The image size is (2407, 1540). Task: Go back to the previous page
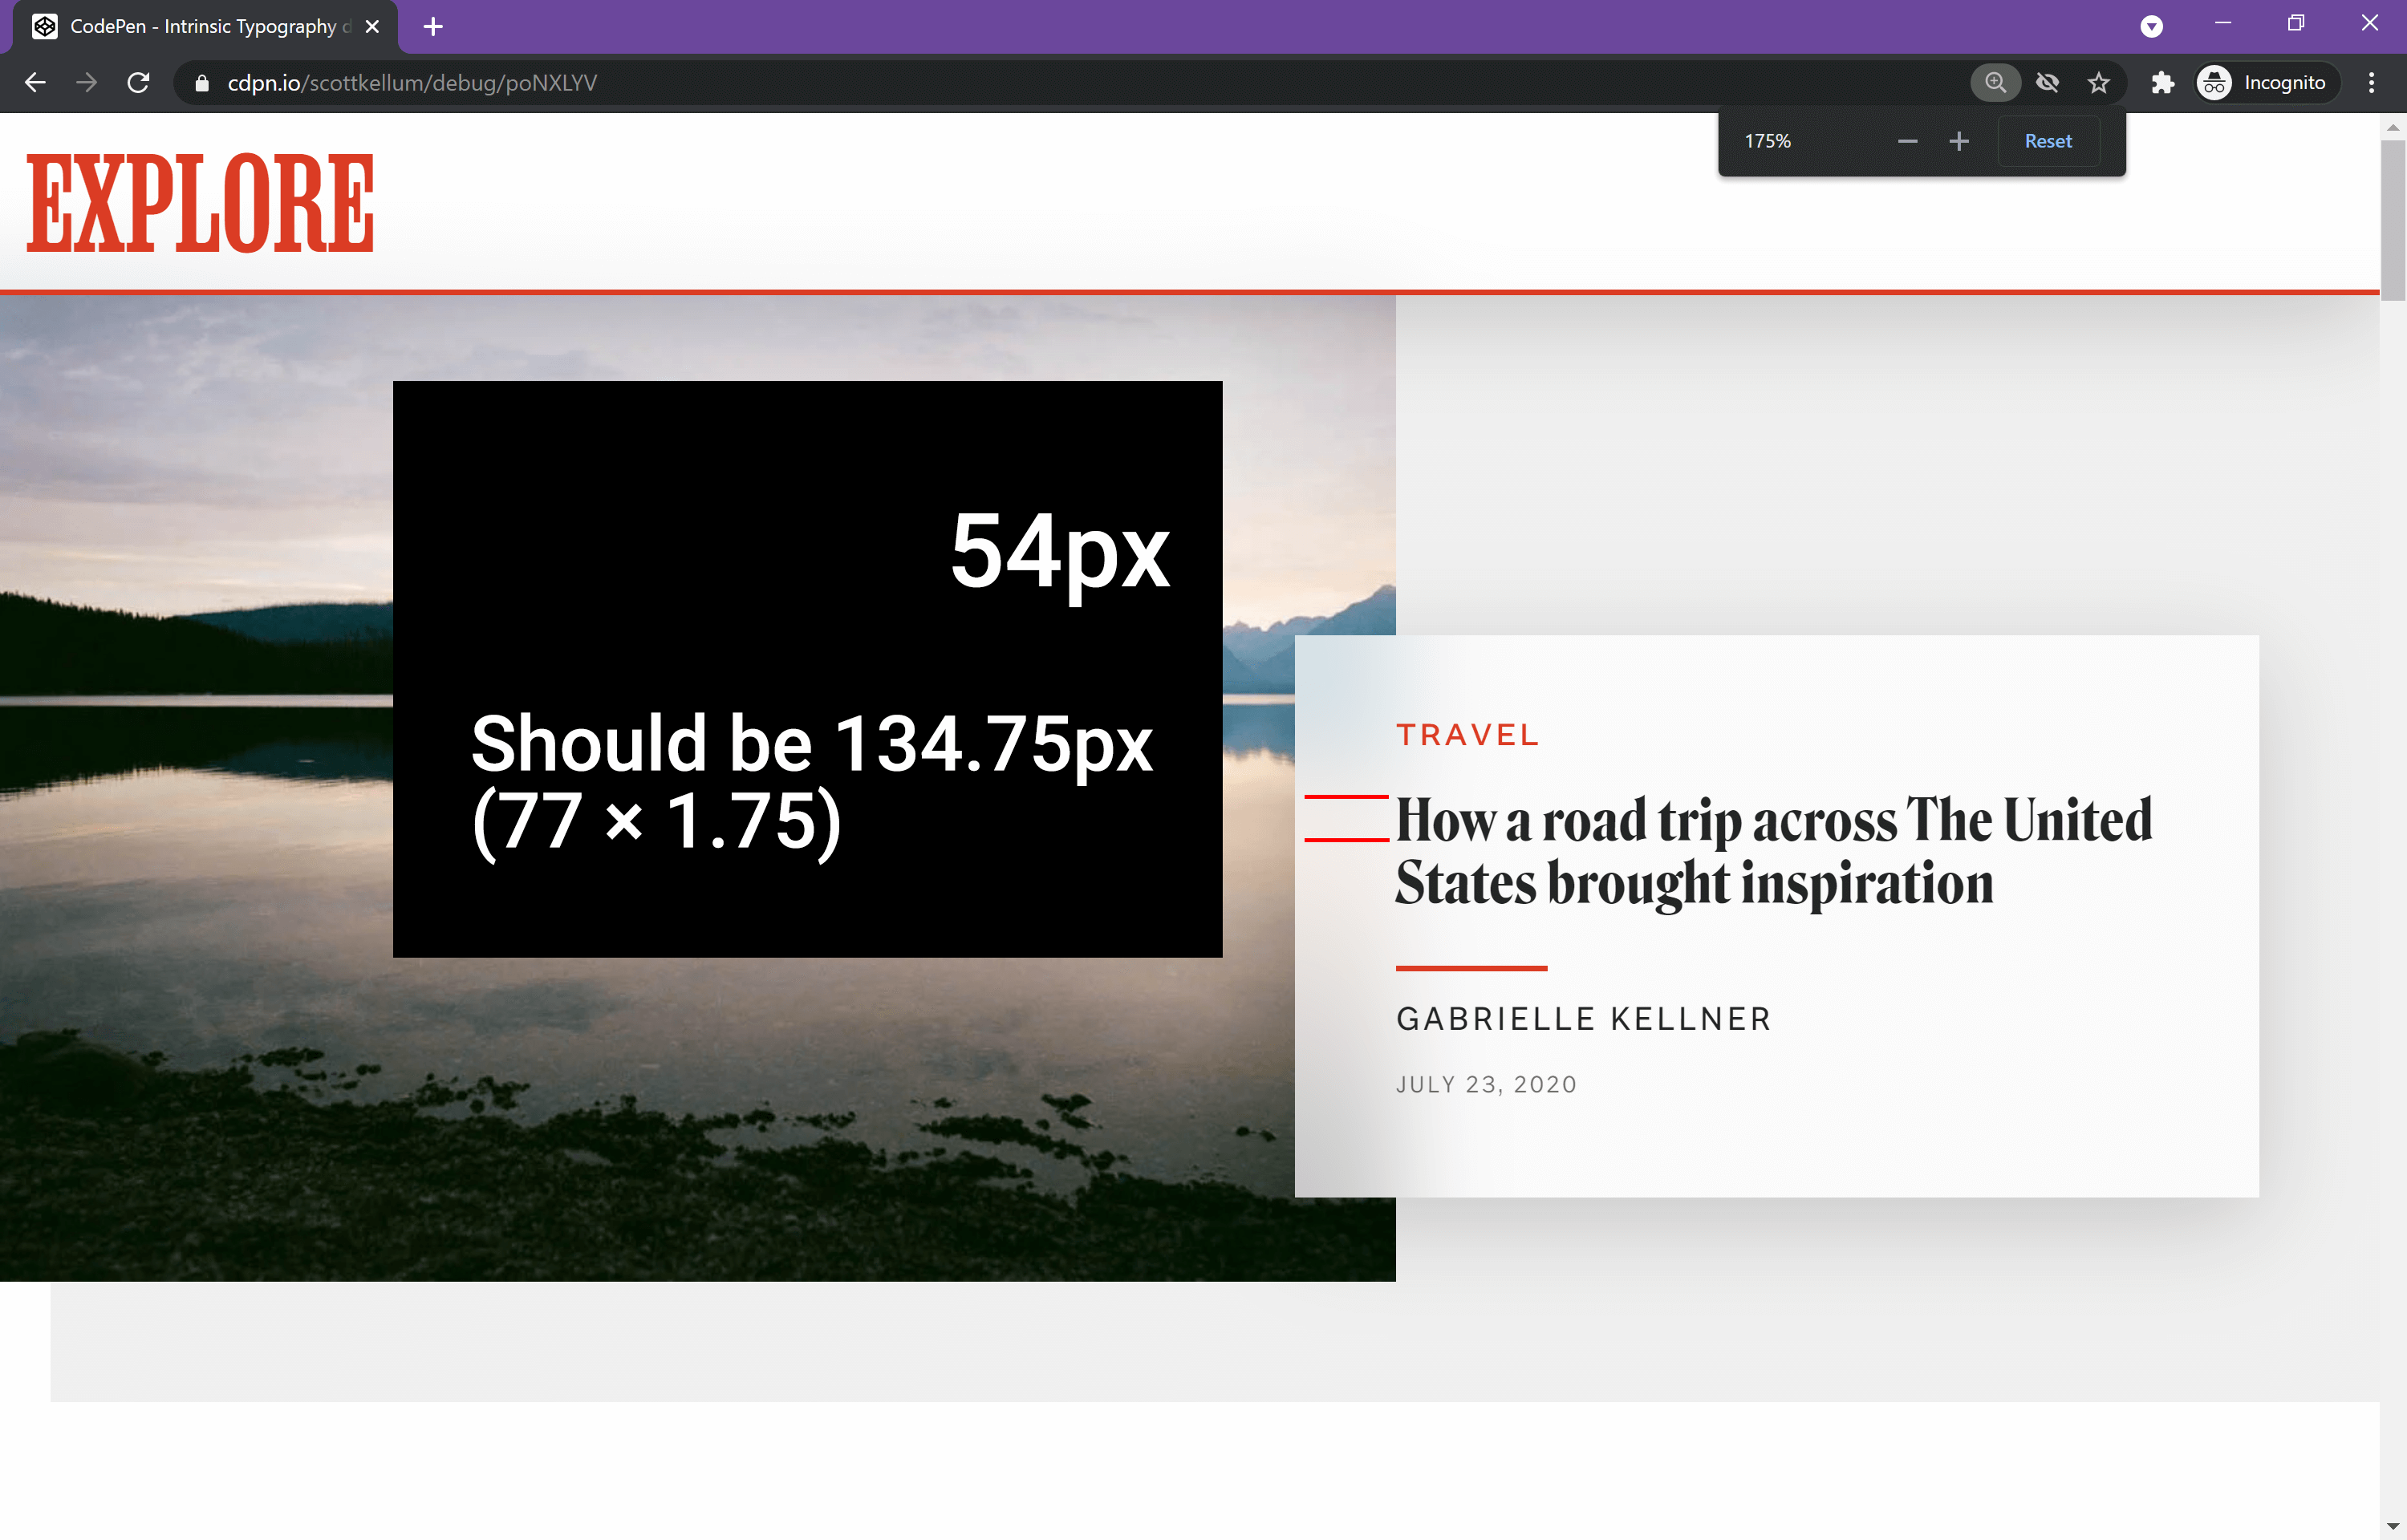click(36, 82)
